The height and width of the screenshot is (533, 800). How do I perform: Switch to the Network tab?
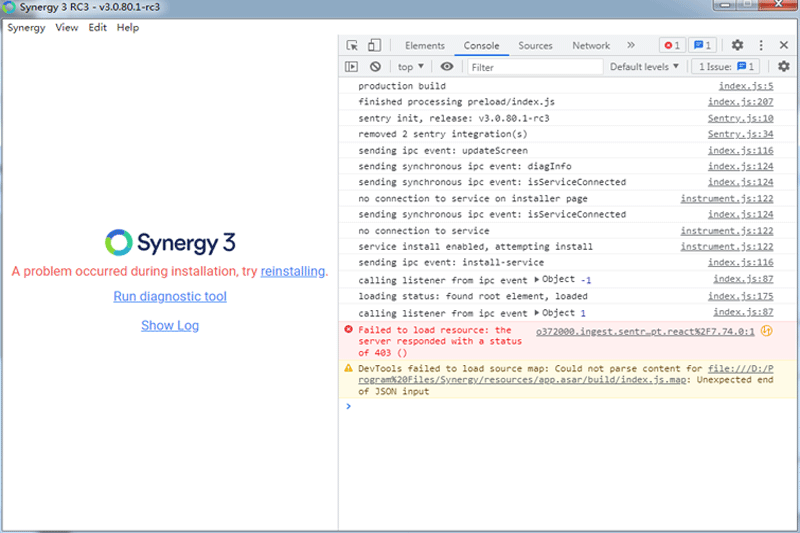pyautogui.click(x=591, y=45)
